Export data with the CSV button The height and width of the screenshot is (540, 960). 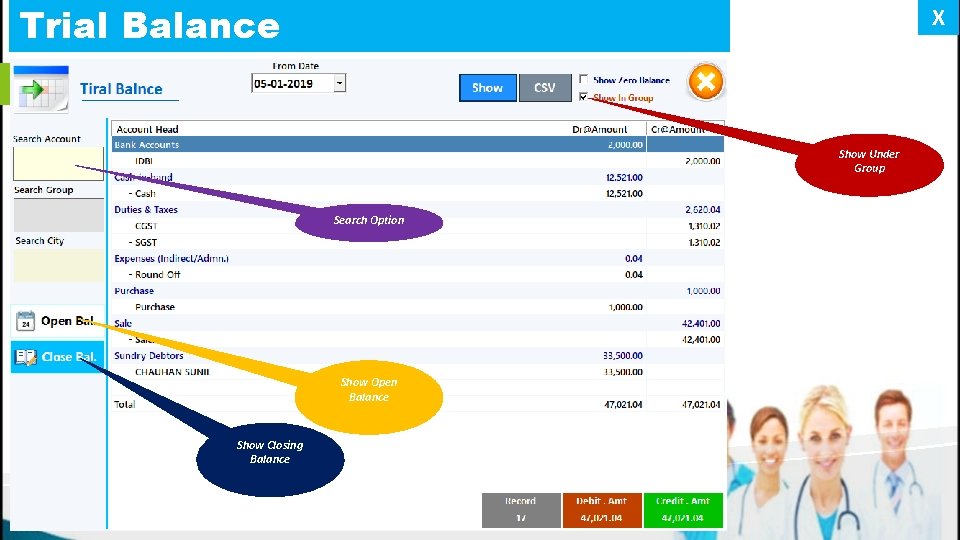pos(545,88)
